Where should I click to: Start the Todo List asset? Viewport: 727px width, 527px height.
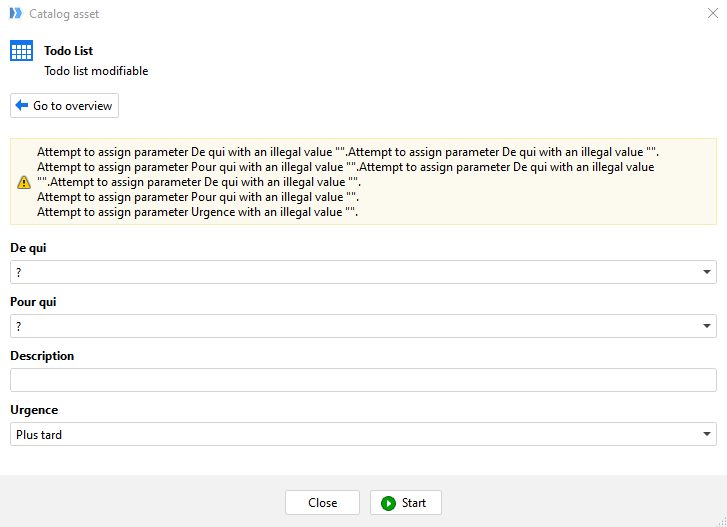click(406, 503)
